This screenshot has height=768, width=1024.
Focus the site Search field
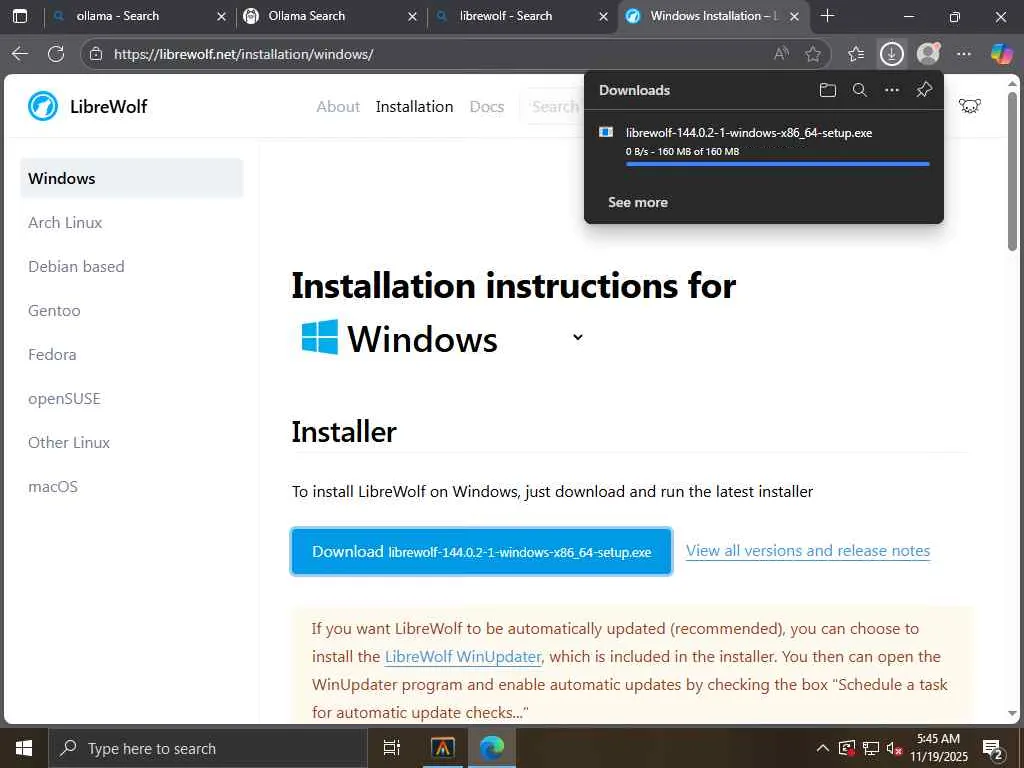click(554, 106)
